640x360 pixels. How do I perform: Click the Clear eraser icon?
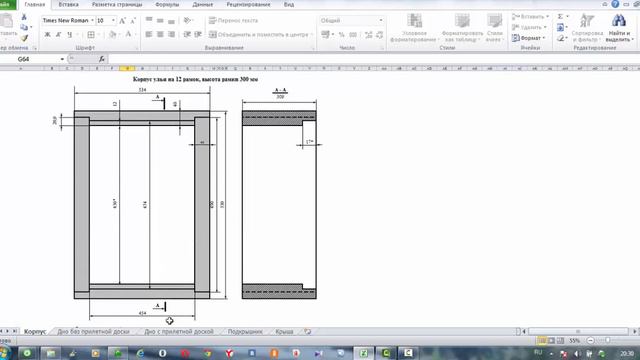(x=560, y=38)
